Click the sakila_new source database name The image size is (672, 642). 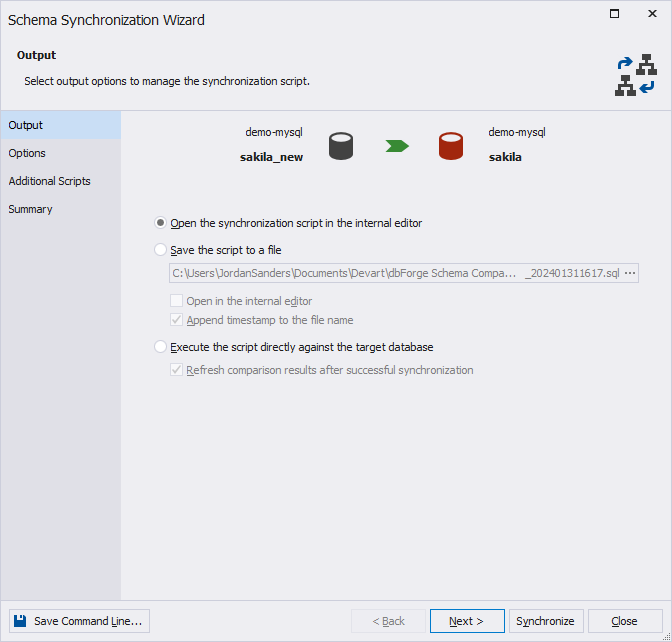click(x=271, y=157)
